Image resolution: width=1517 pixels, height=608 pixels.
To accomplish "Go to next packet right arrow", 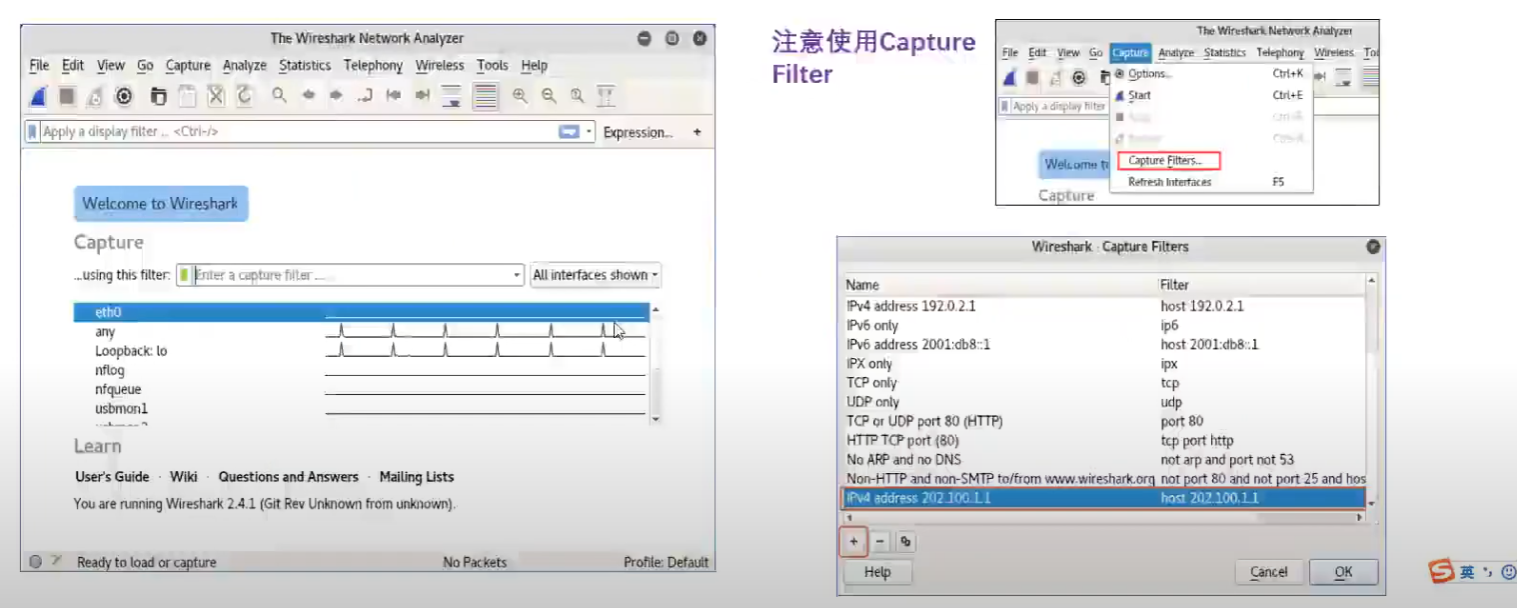I will 336,96.
